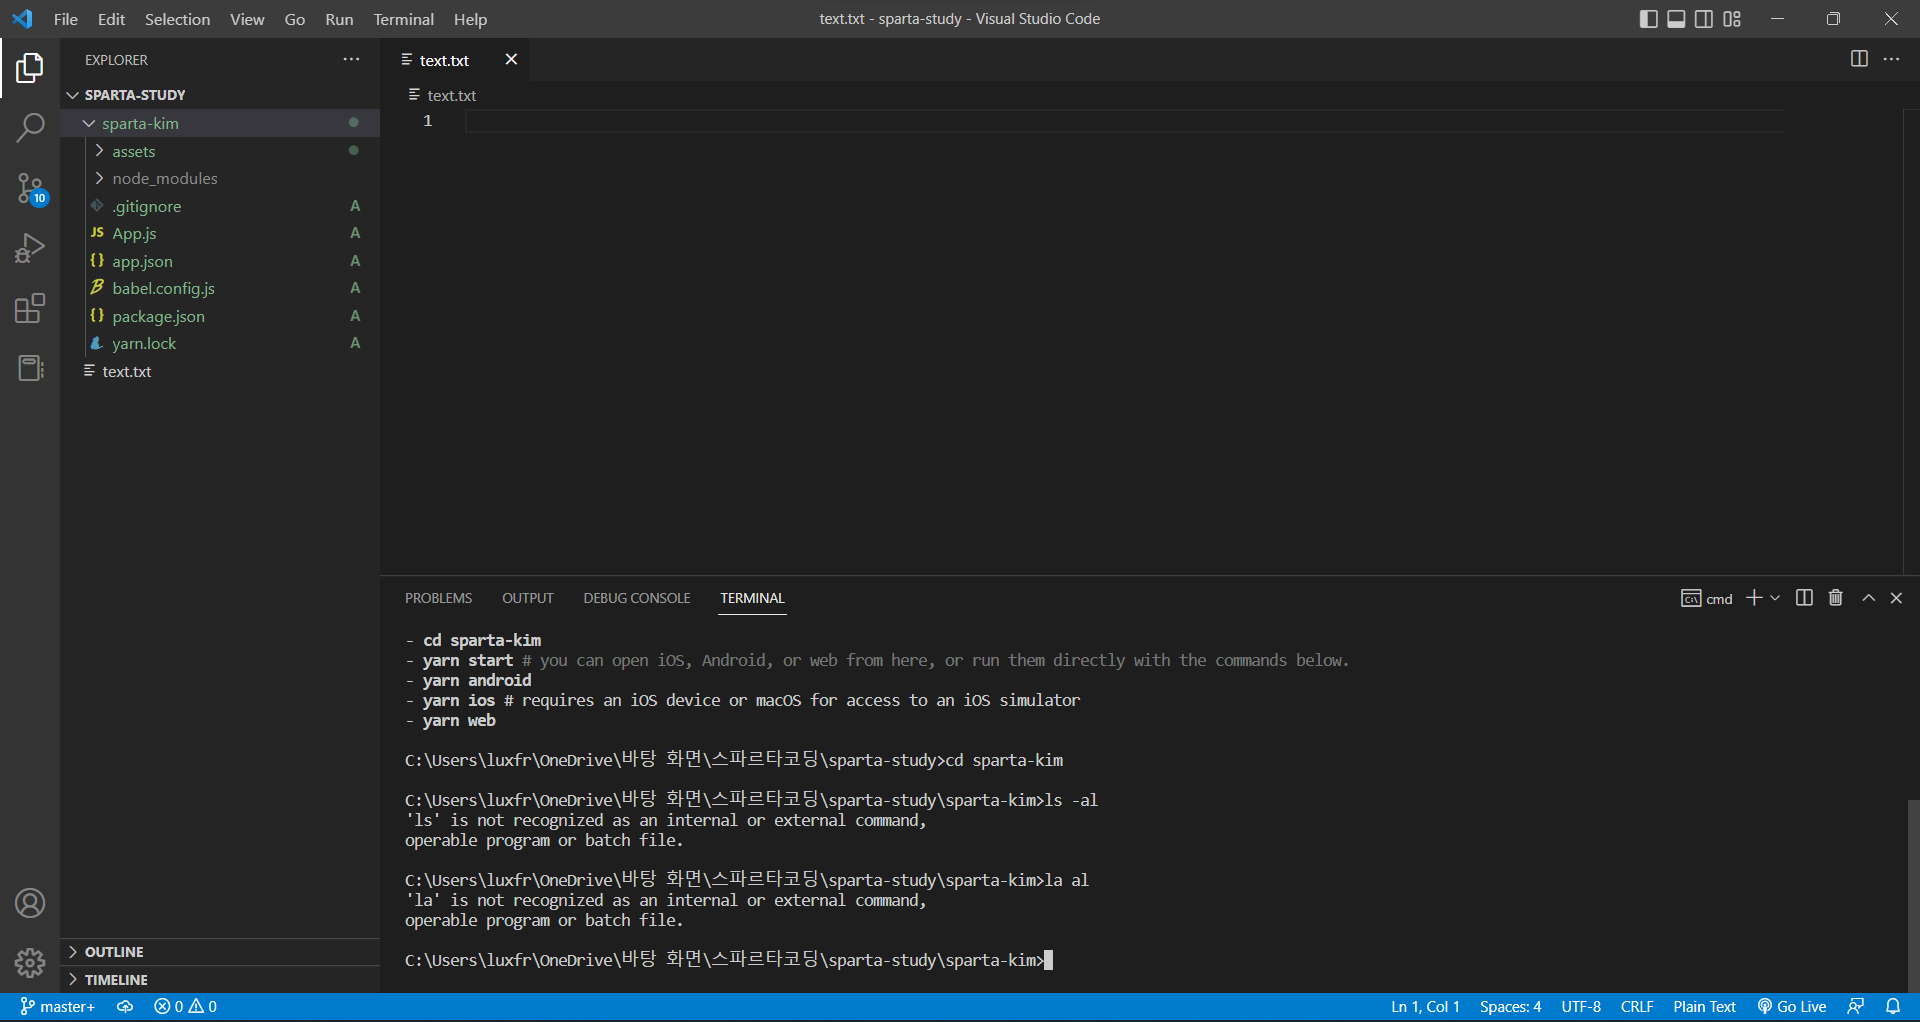The height and width of the screenshot is (1022, 1920).
Task: Open app.json in the explorer
Action: pyautogui.click(x=220, y=261)
